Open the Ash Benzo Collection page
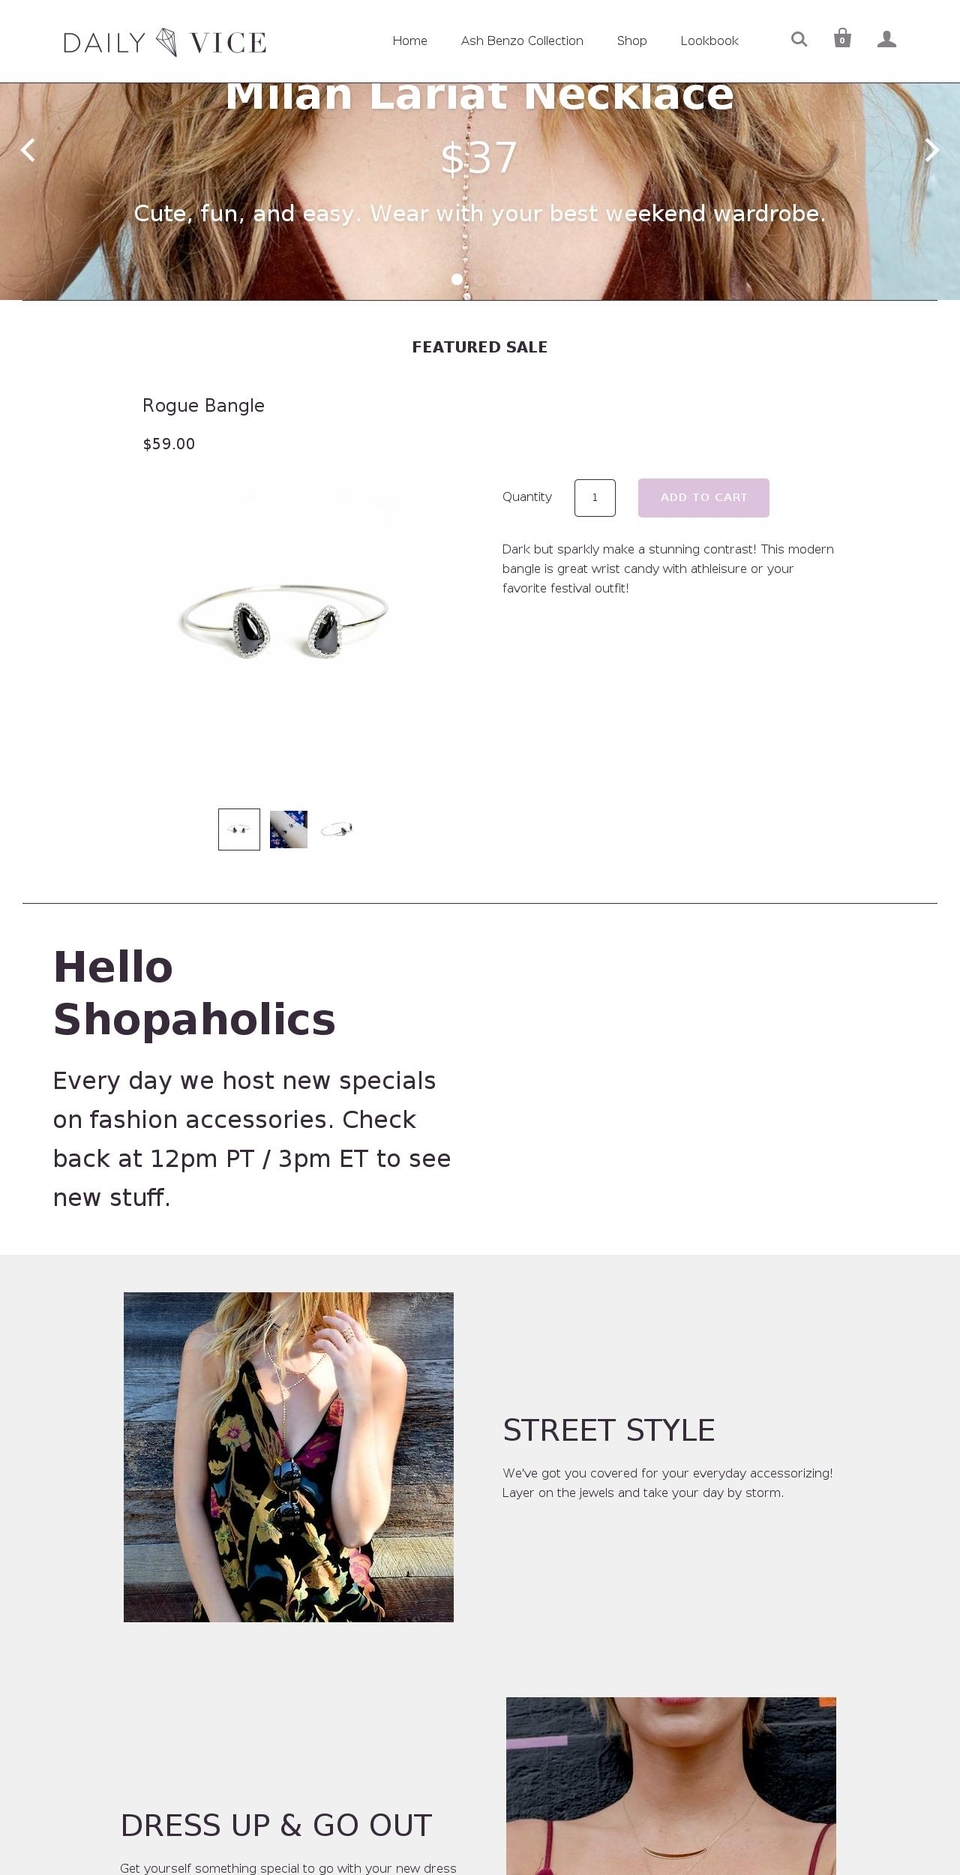The width and height of the screenshot is (960, 1875). (522, 41)
